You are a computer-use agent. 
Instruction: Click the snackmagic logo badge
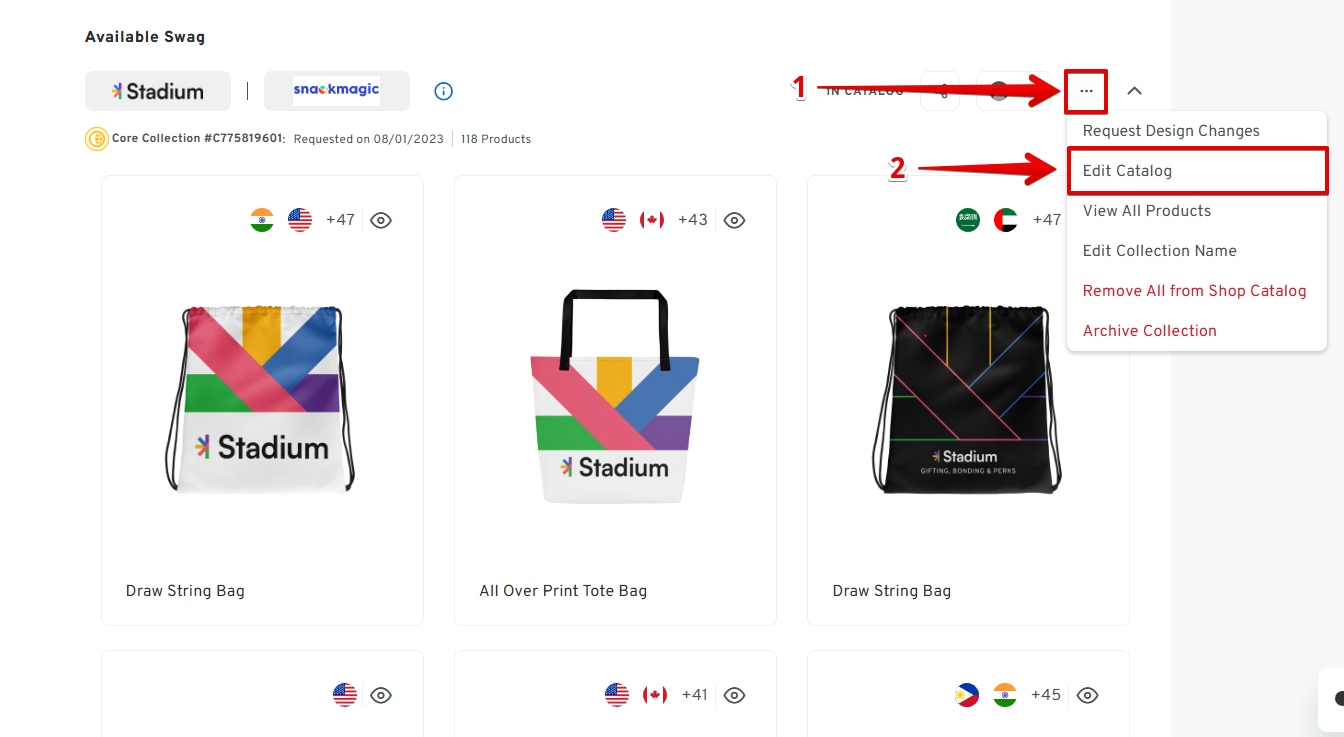tap(336, 90)
